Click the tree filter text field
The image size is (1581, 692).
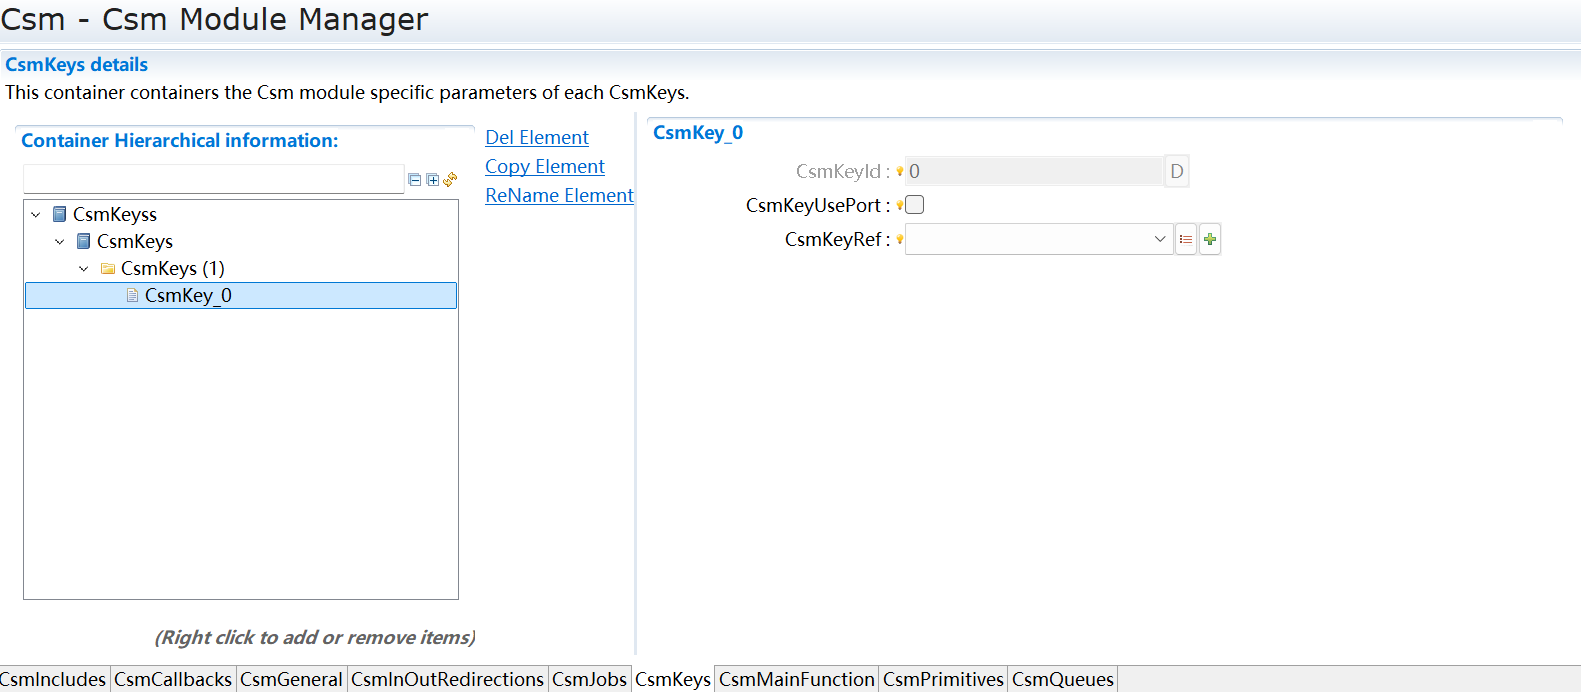point(213,179)
